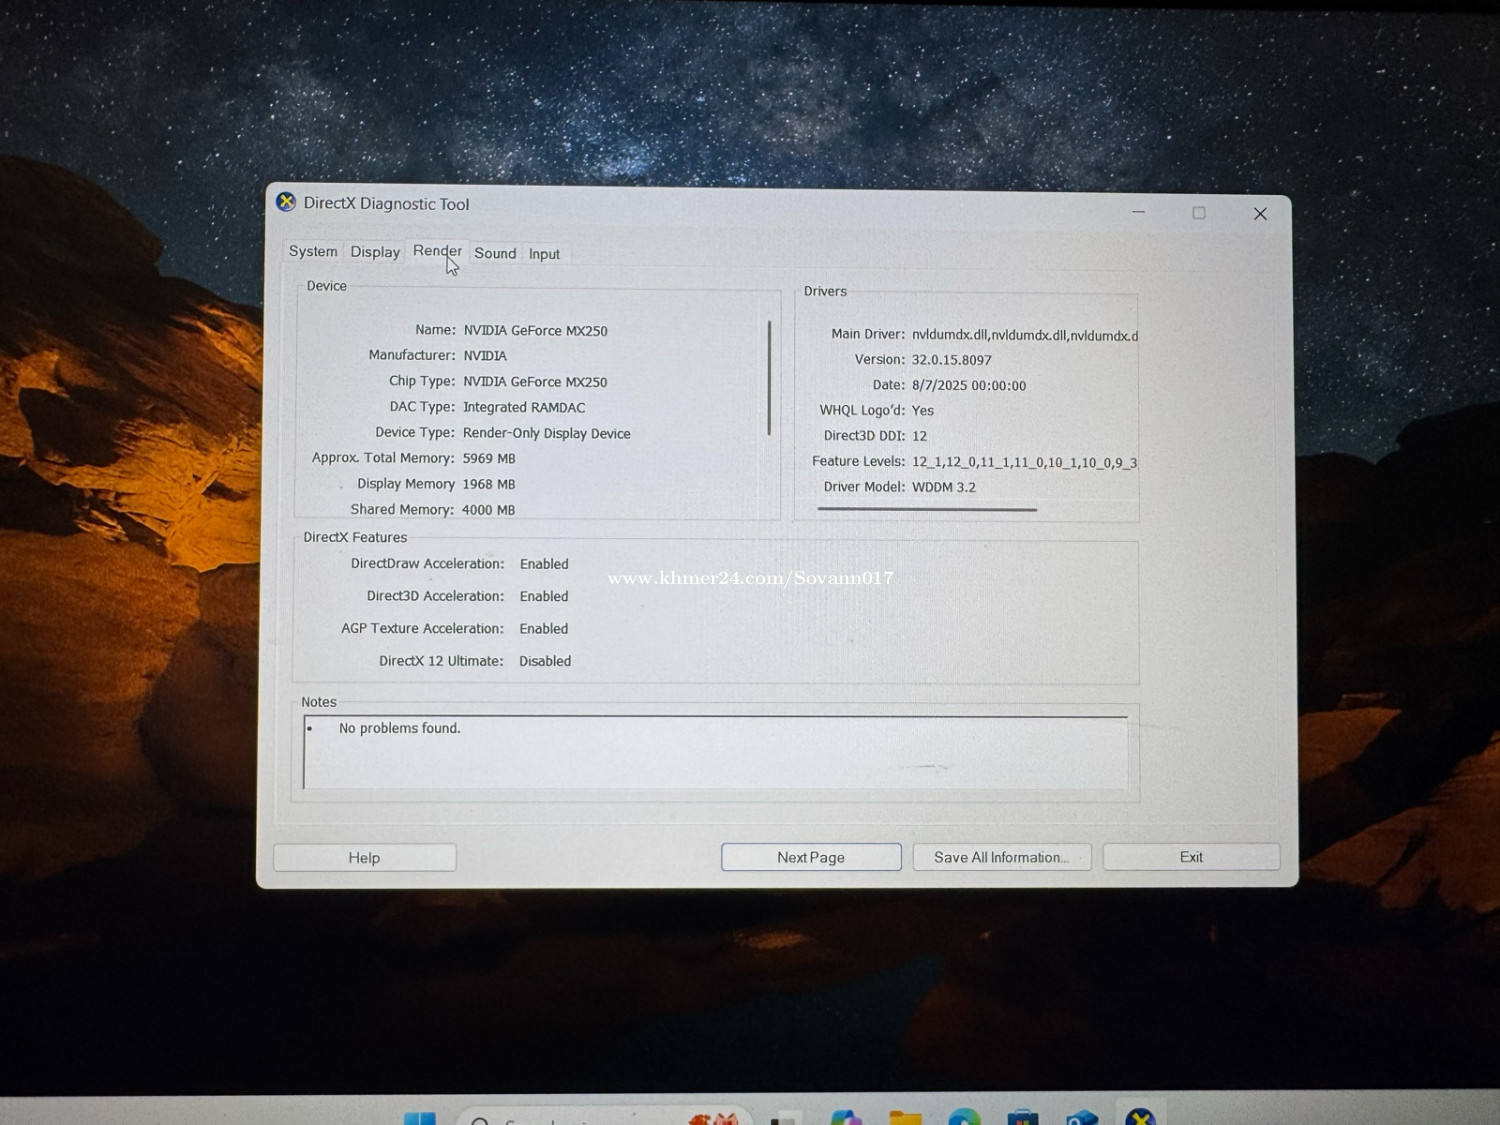This screenshot has height=1125, width=1500.
Task: Open Outlook from the taskbar
Action: [1081, 1118]
